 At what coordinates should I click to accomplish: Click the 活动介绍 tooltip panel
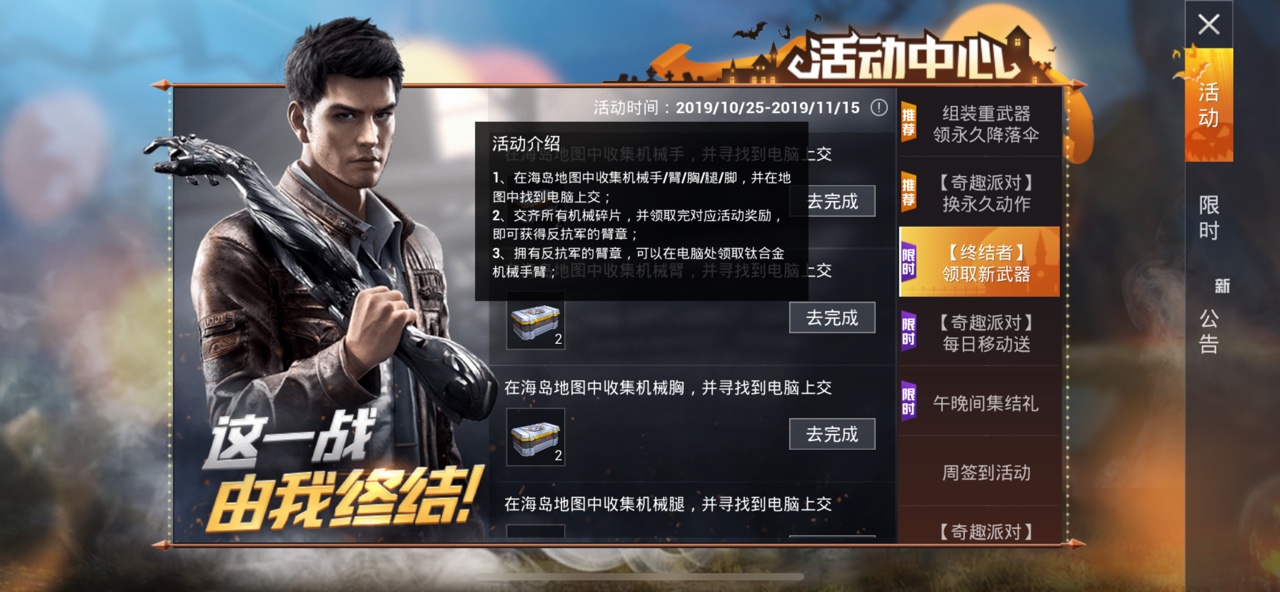coord(641,211)
